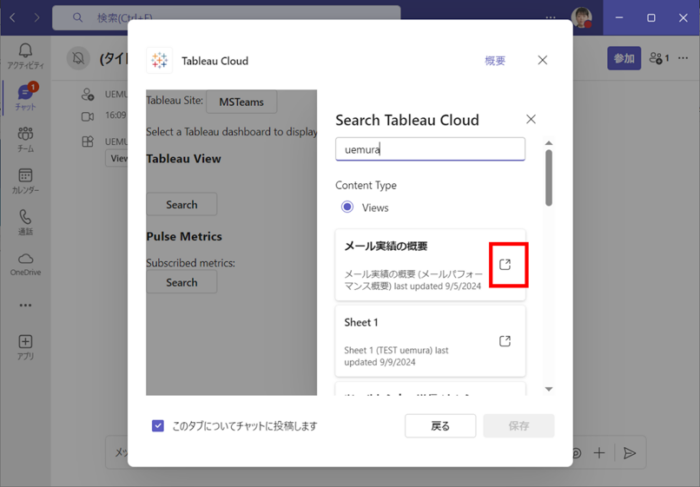
Task: Open the Teams (チーム) section
Action: (x=25, y=139)
